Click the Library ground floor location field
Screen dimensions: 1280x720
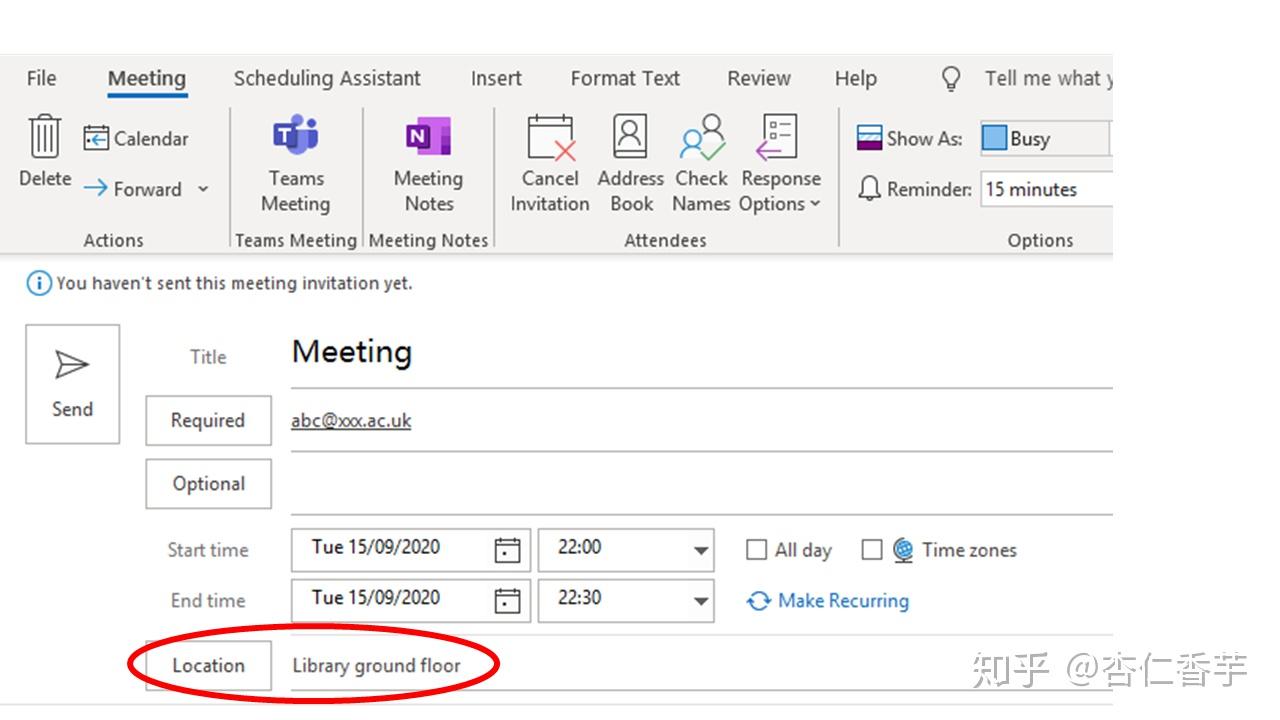(701, 666)
